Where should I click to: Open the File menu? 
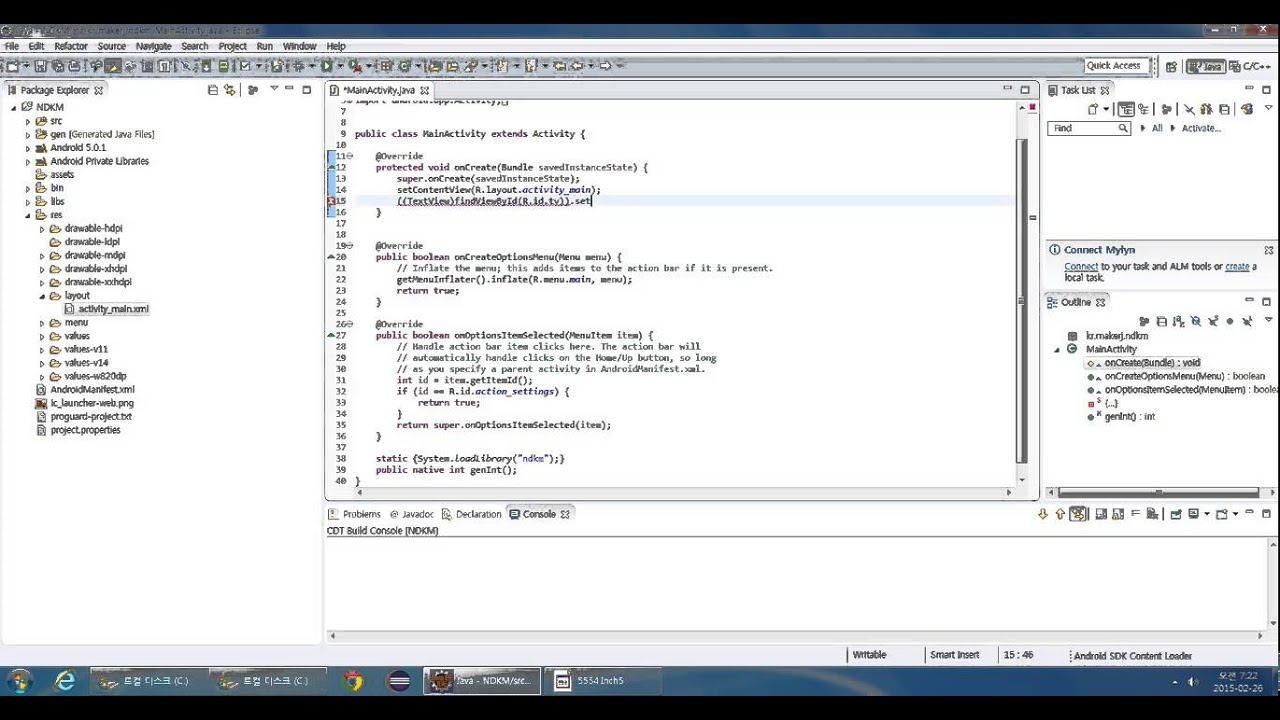coord(11,46)
